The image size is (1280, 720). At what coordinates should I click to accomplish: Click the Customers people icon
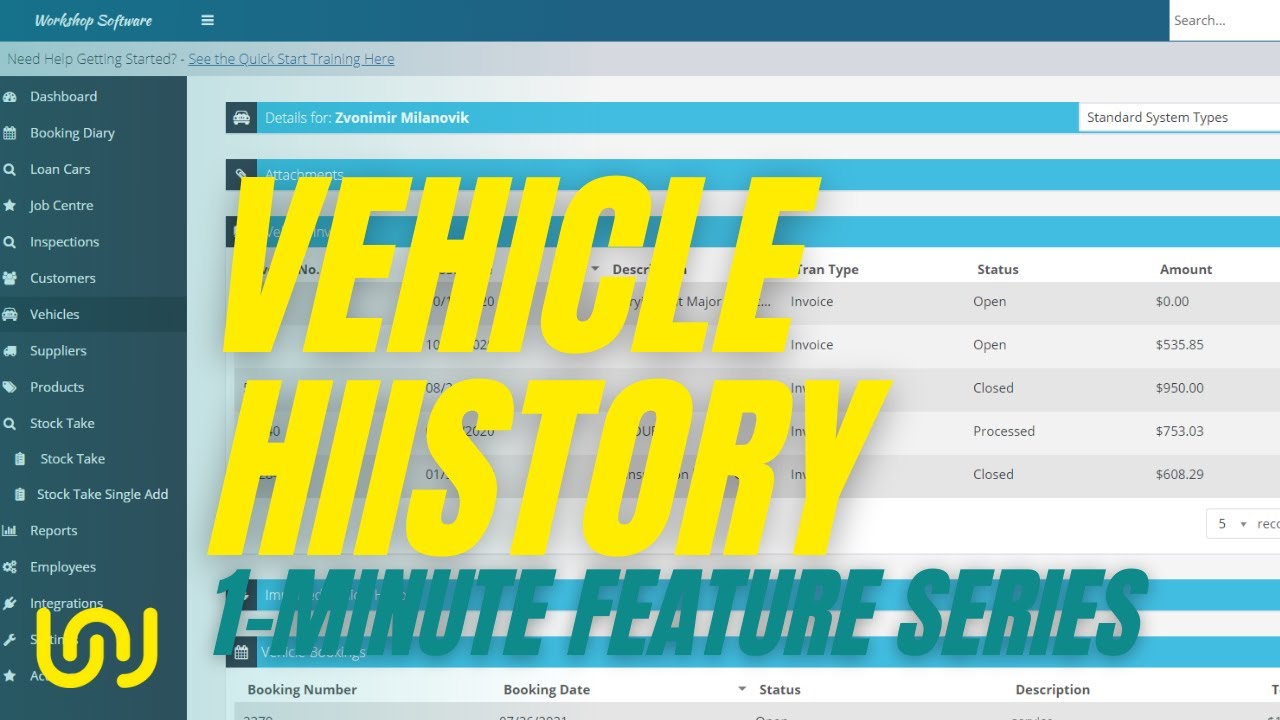tap(10, 278)
